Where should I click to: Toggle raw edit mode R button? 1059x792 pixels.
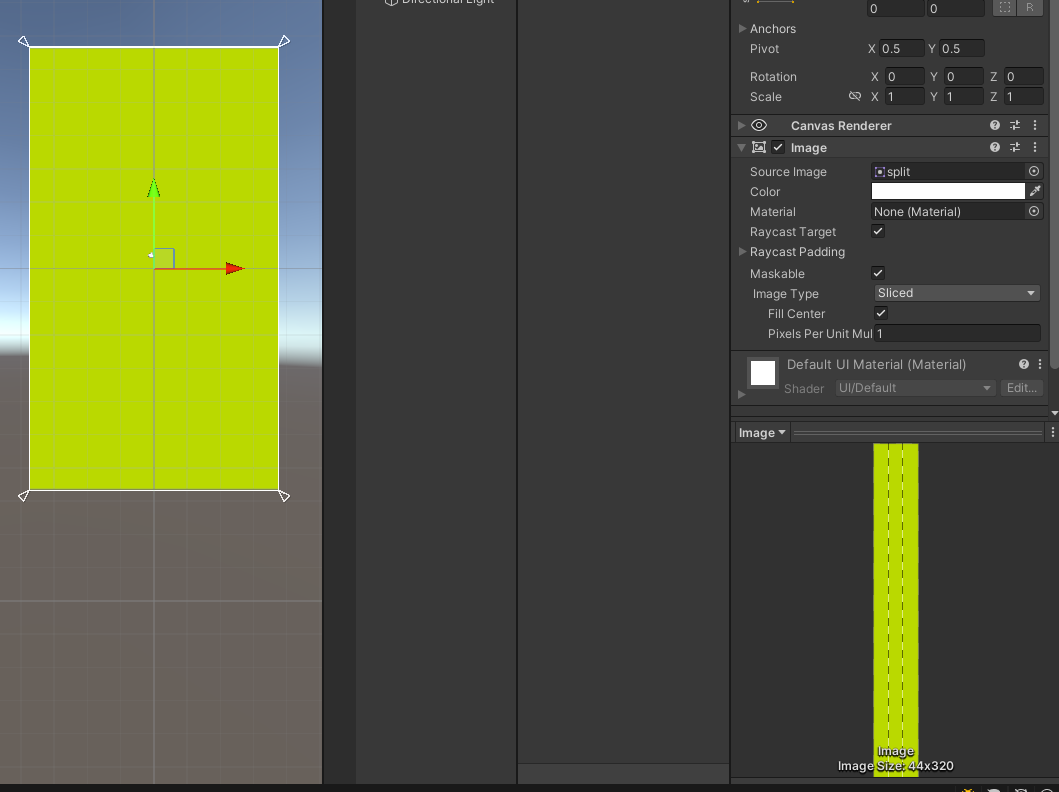1029,7
